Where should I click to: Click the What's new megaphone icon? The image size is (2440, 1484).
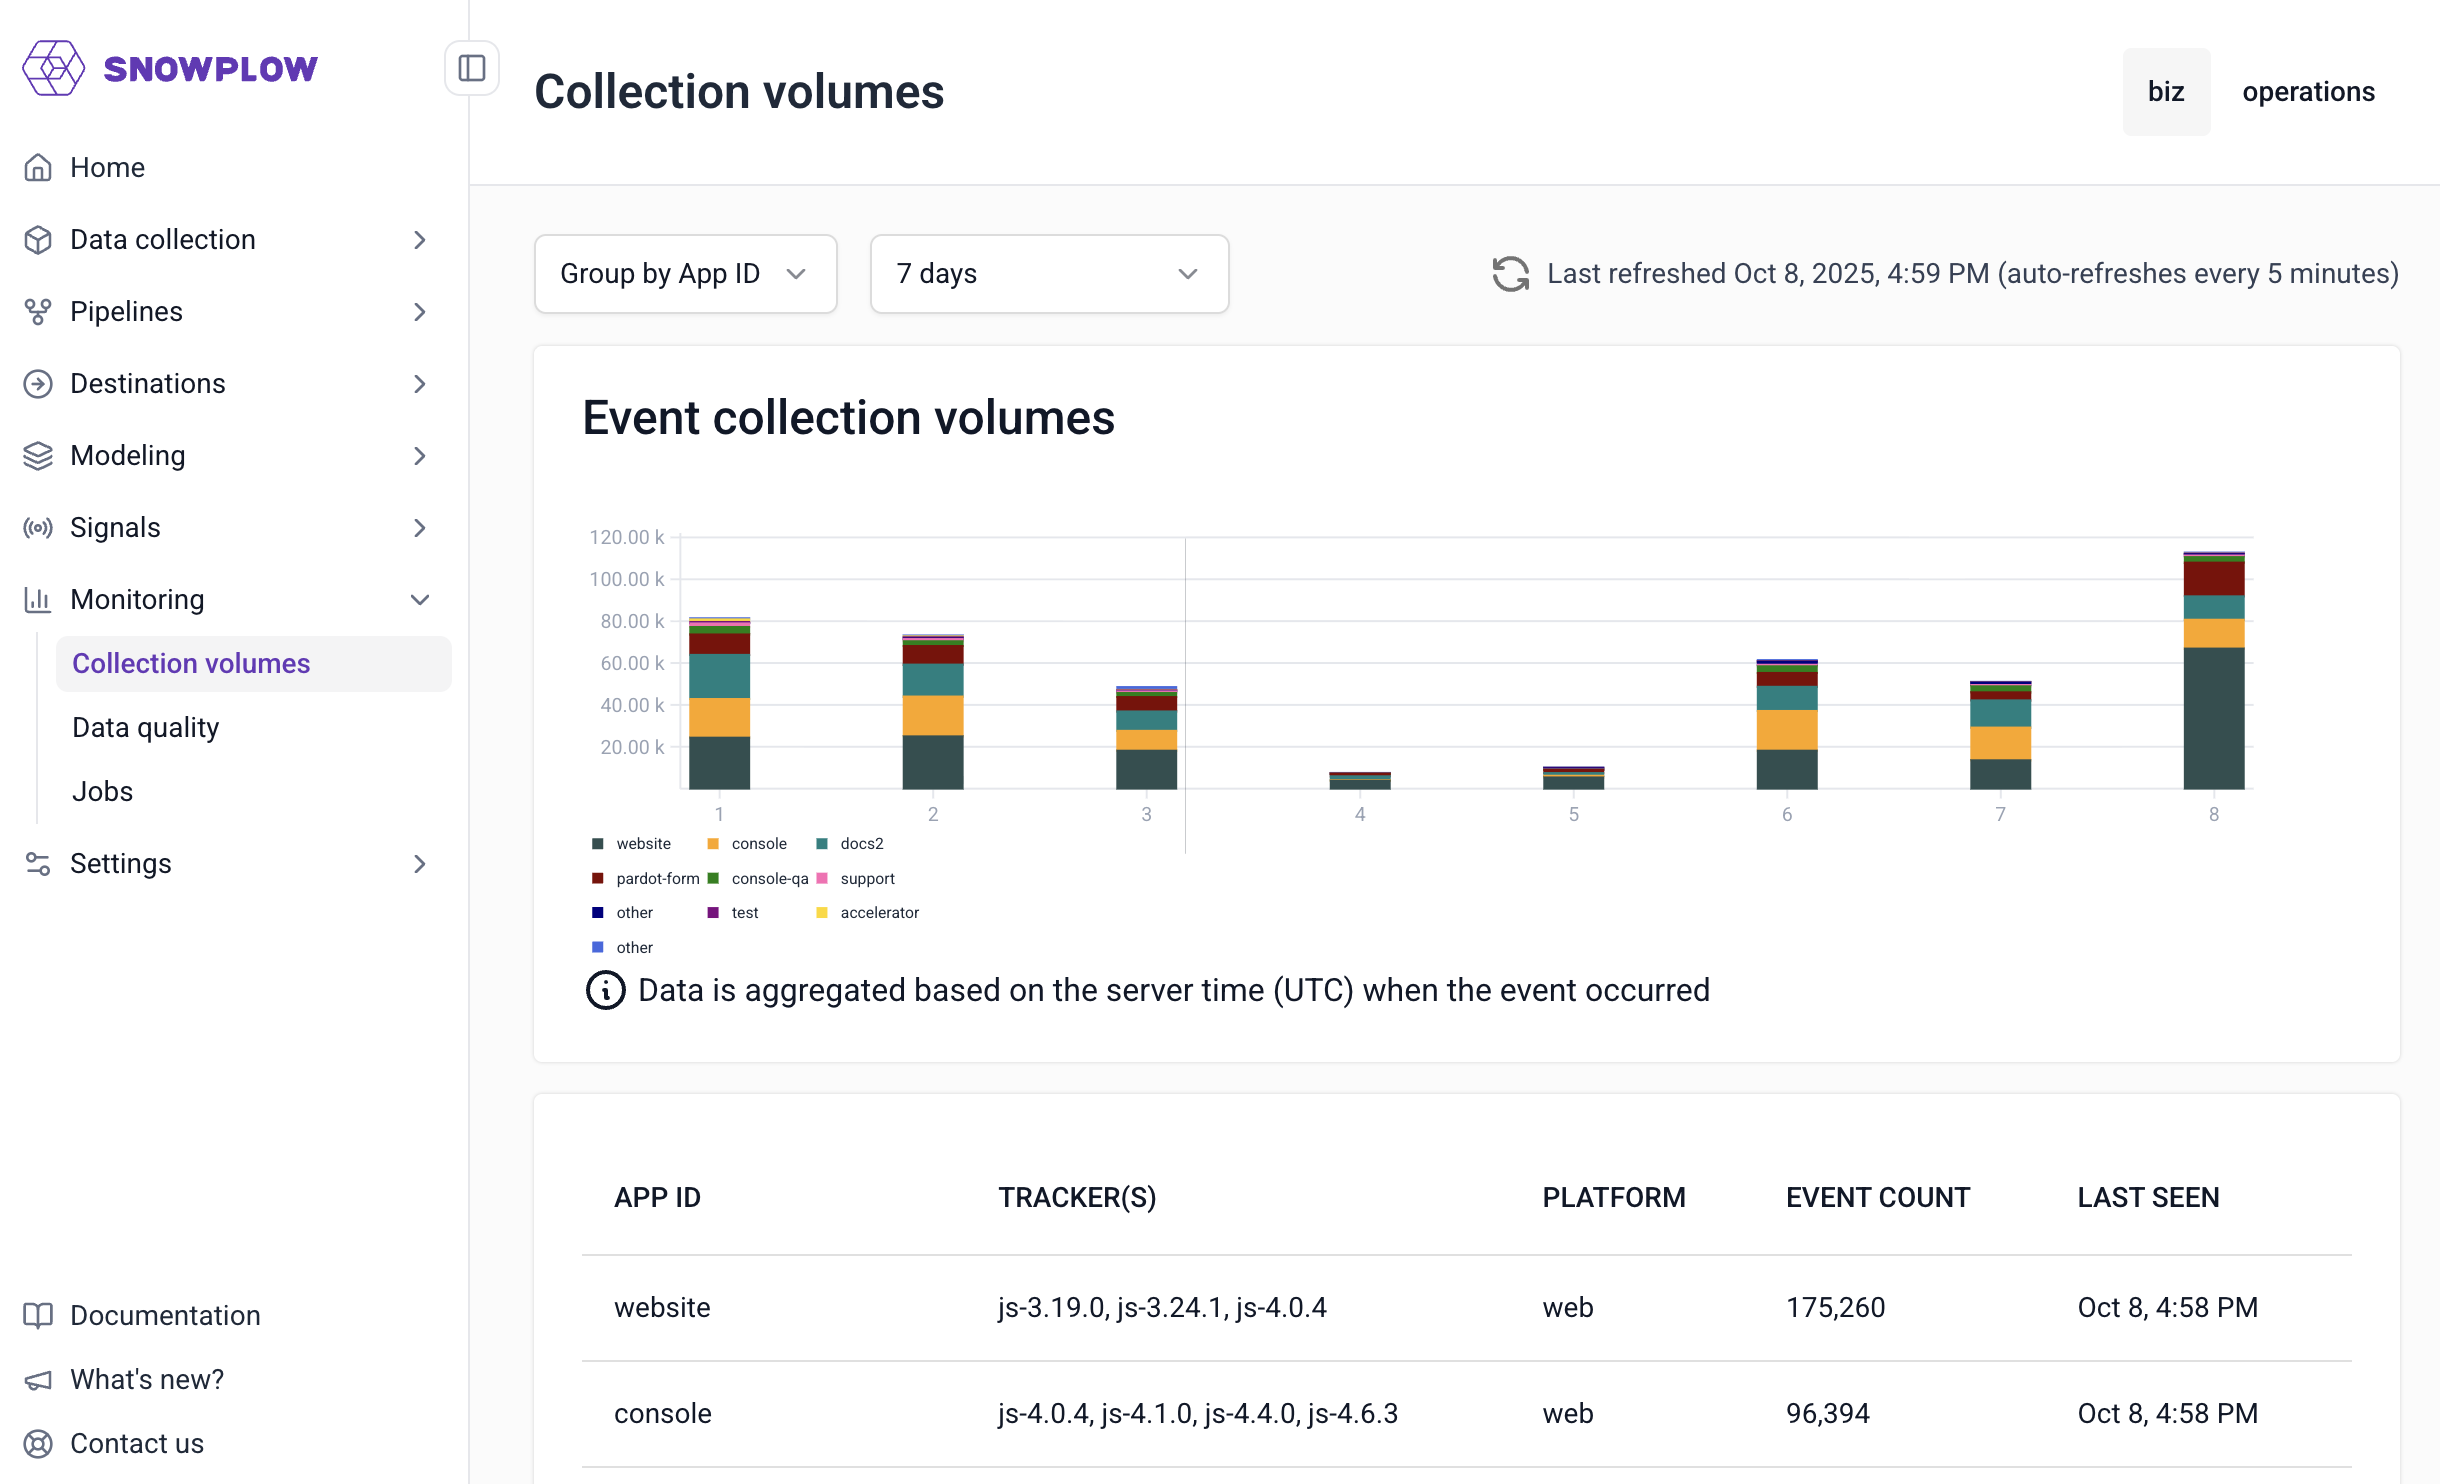(x=38, y=1380)
